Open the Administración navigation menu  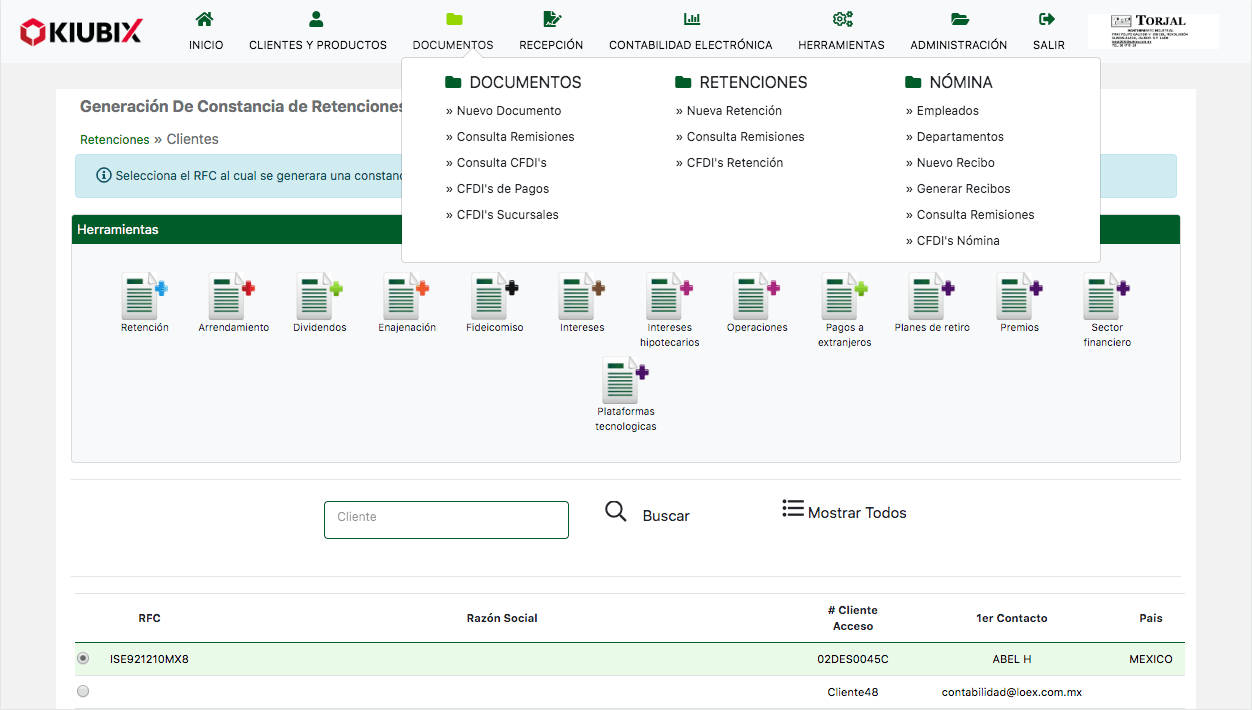[x=958, y=32]
